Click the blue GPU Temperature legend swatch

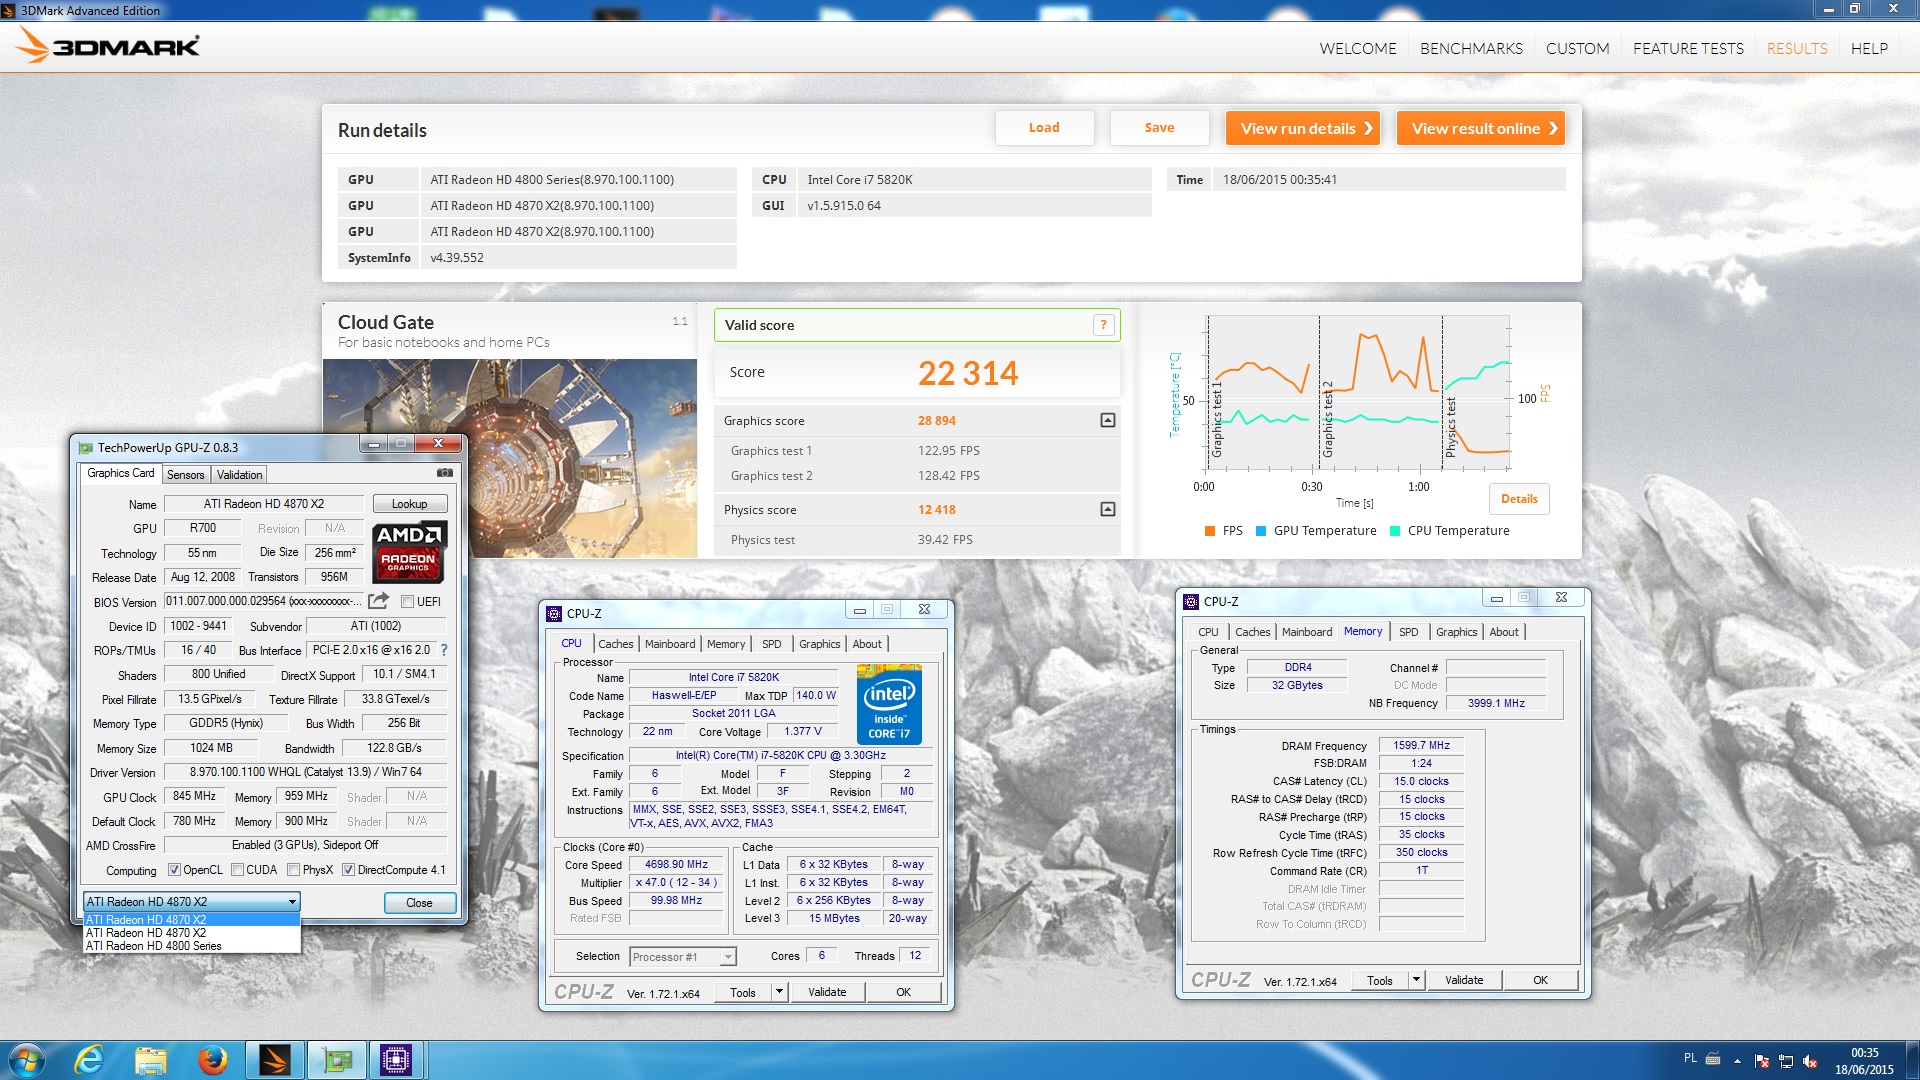1261,531
